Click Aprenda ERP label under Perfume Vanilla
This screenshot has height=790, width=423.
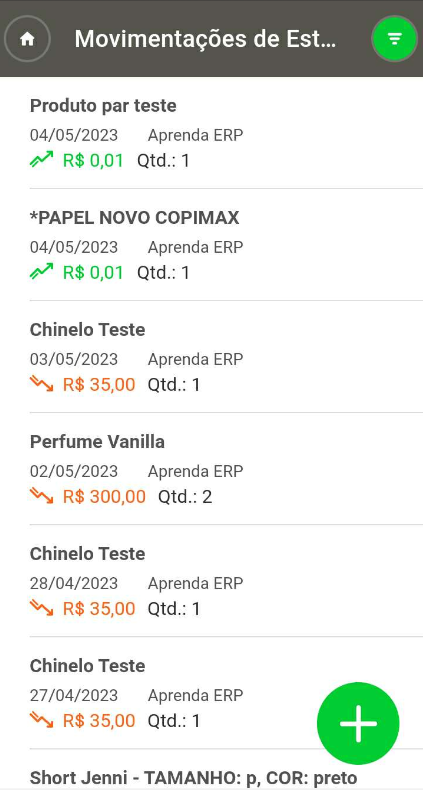[x=195, y=472]
